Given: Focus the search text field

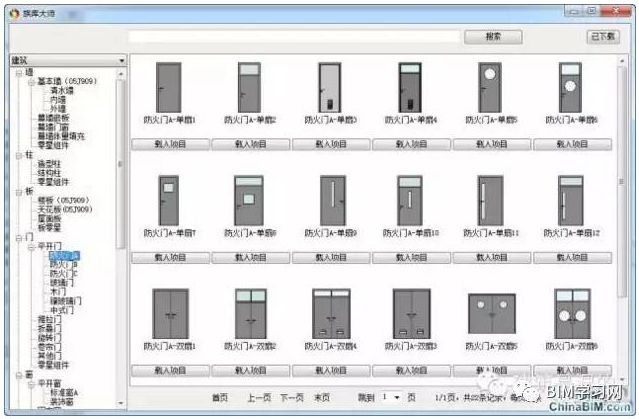Looking at the screenshot, I should (294, 37).
